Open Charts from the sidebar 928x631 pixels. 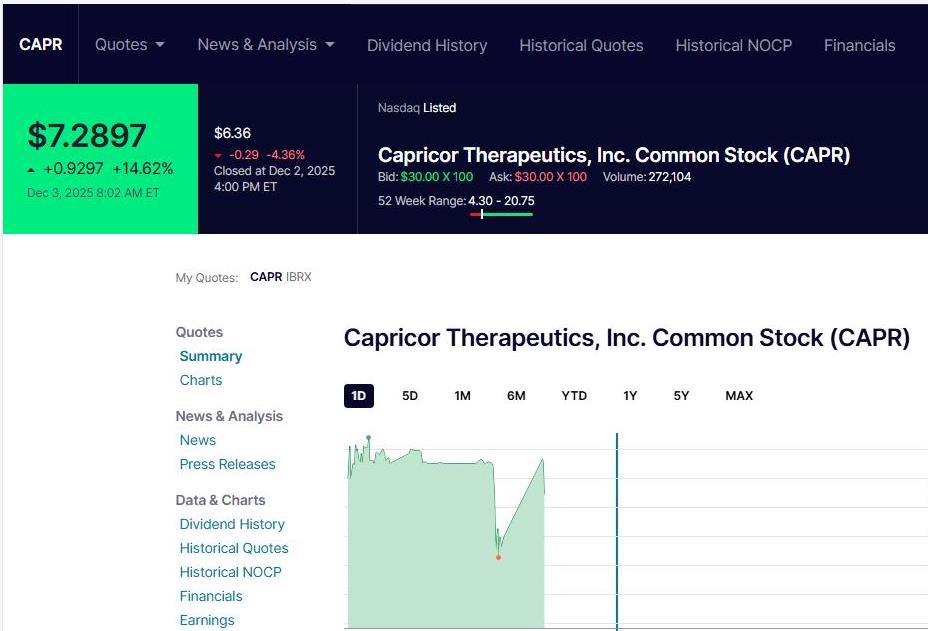(x=200, y=380)
